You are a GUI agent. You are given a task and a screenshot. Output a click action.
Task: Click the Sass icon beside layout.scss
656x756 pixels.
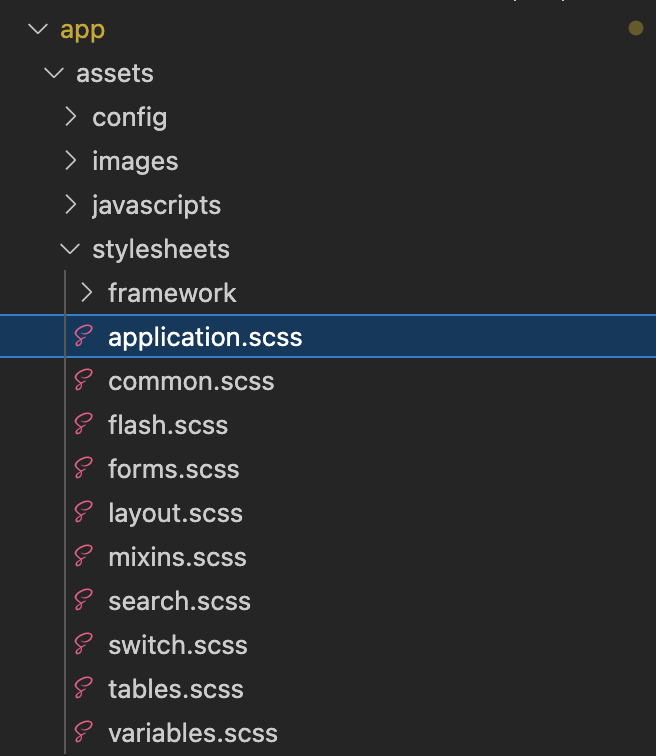click(x=84, y=513)
